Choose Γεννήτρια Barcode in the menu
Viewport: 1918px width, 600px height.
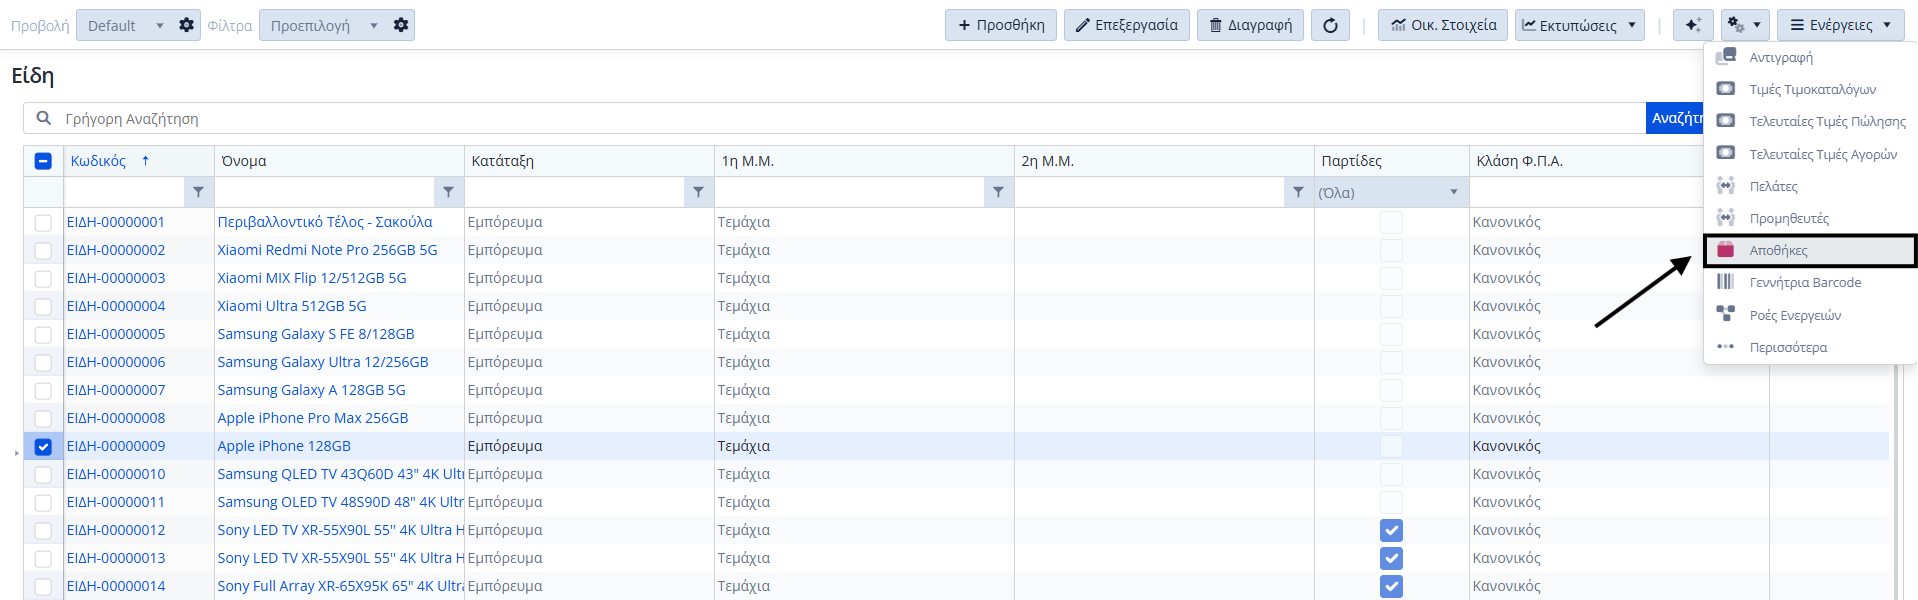(x=1804, y=283)
